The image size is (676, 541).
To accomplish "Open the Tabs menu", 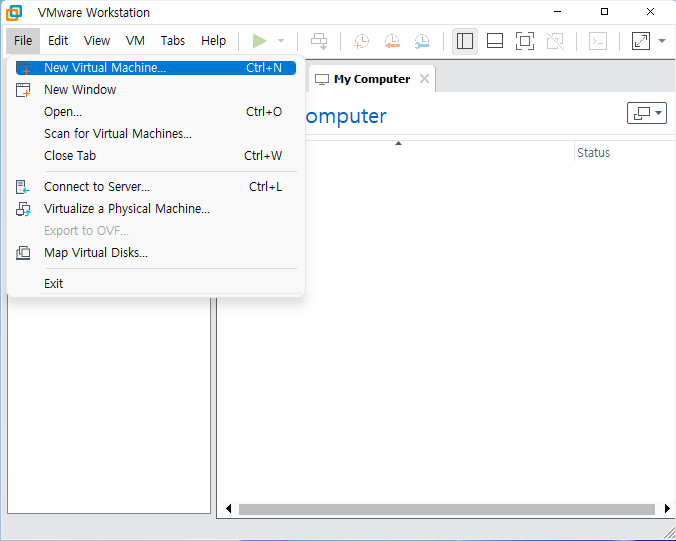I will pos(172,41).
